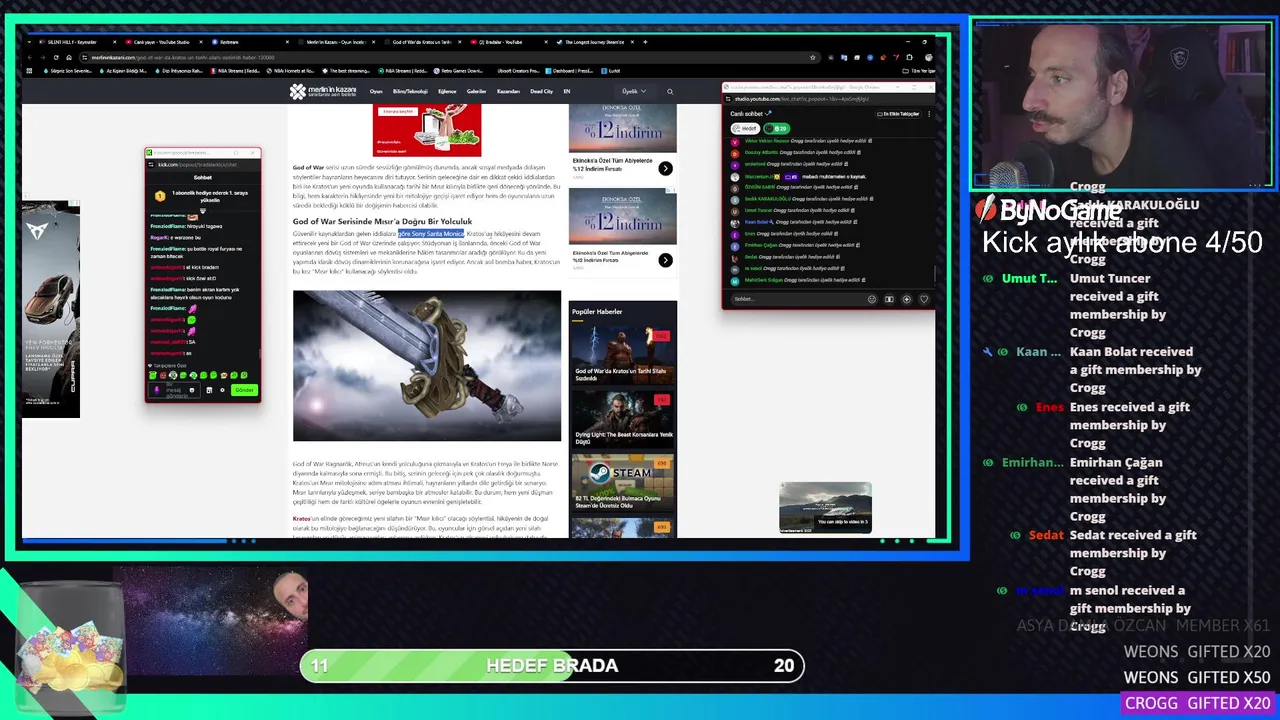This screenshot has height=720, width=1280.
Task: Open the Dead City site menu
Action: click(x=541, y=91)
